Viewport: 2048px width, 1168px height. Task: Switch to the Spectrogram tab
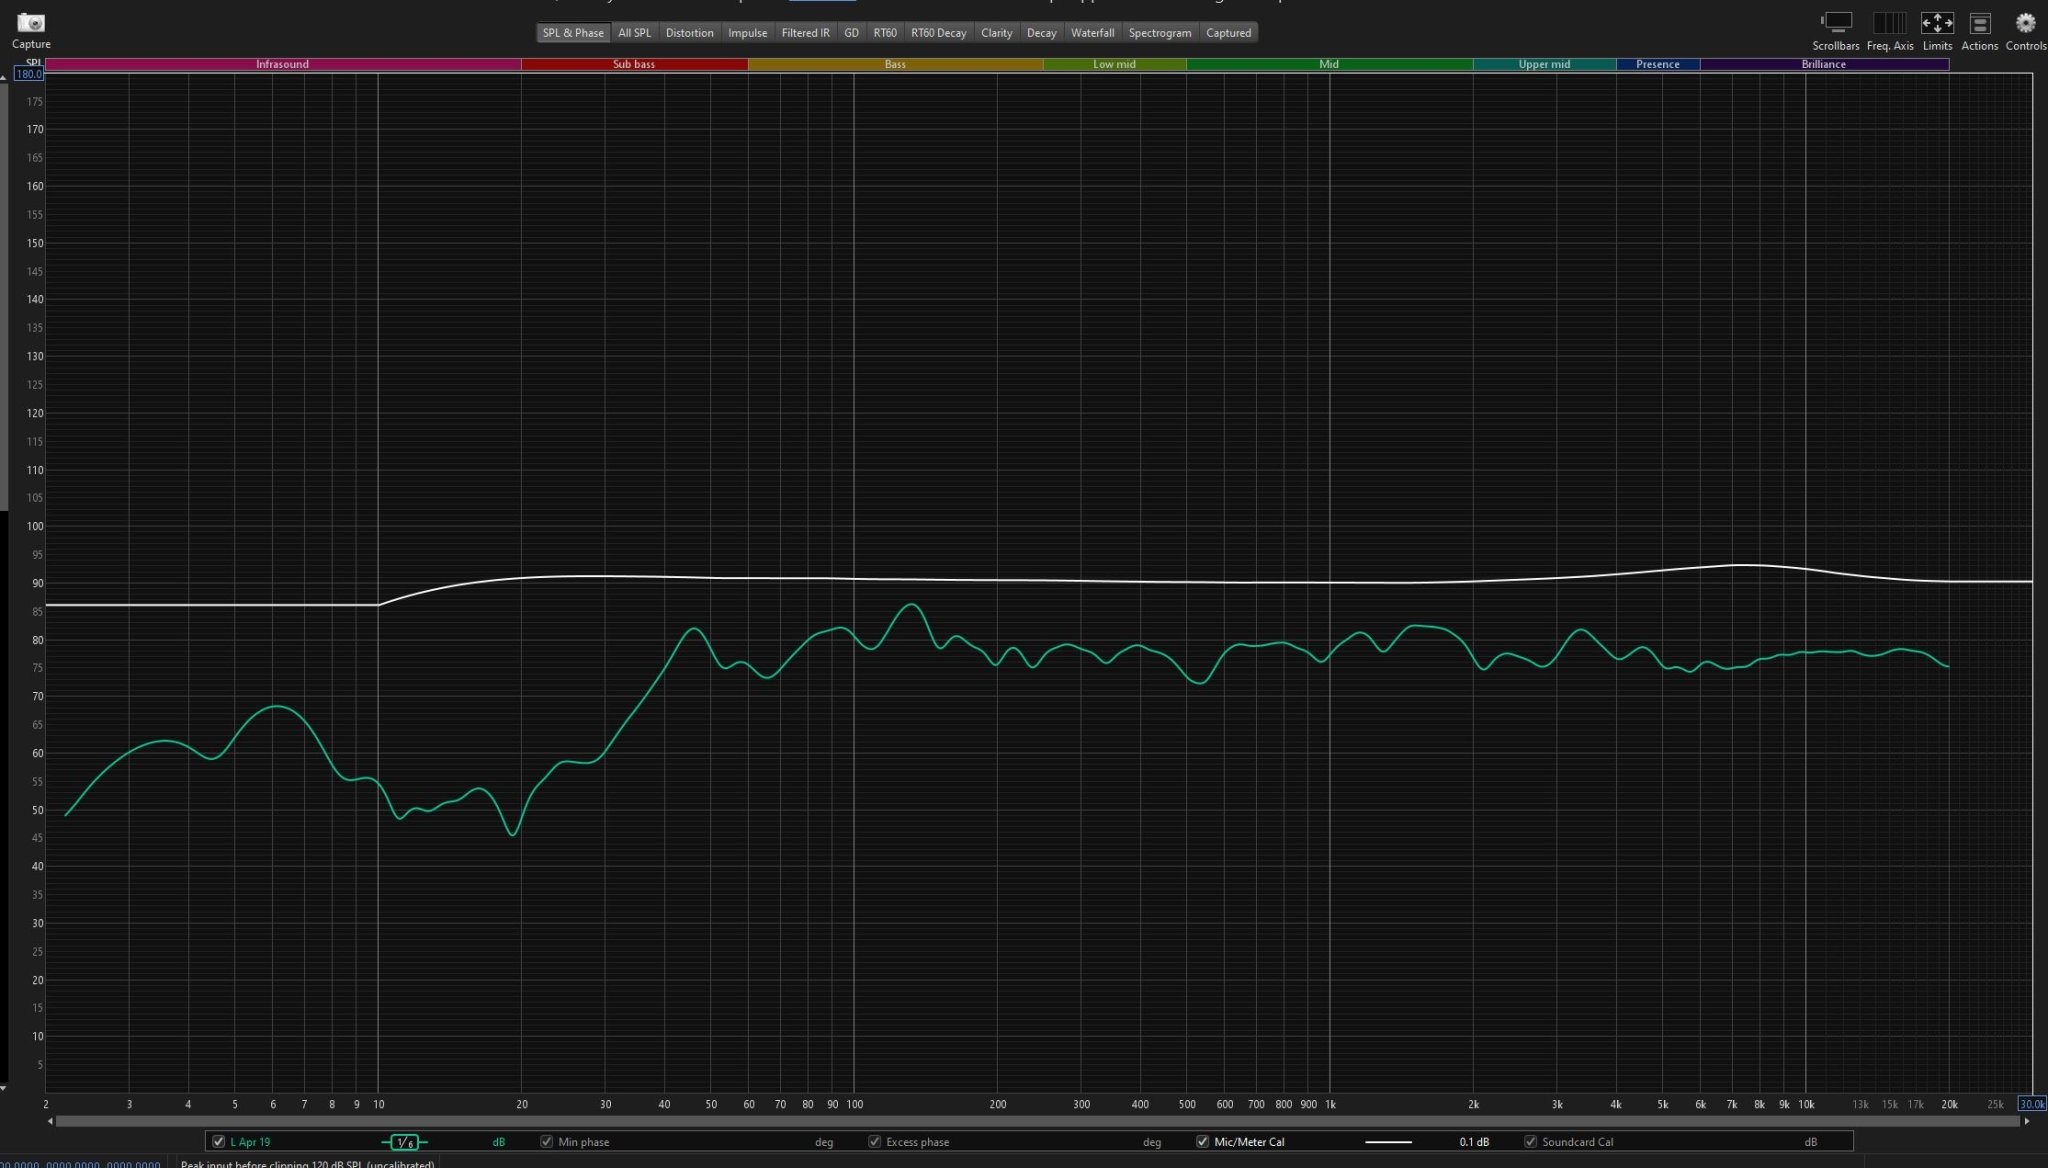coord(1160,33)
